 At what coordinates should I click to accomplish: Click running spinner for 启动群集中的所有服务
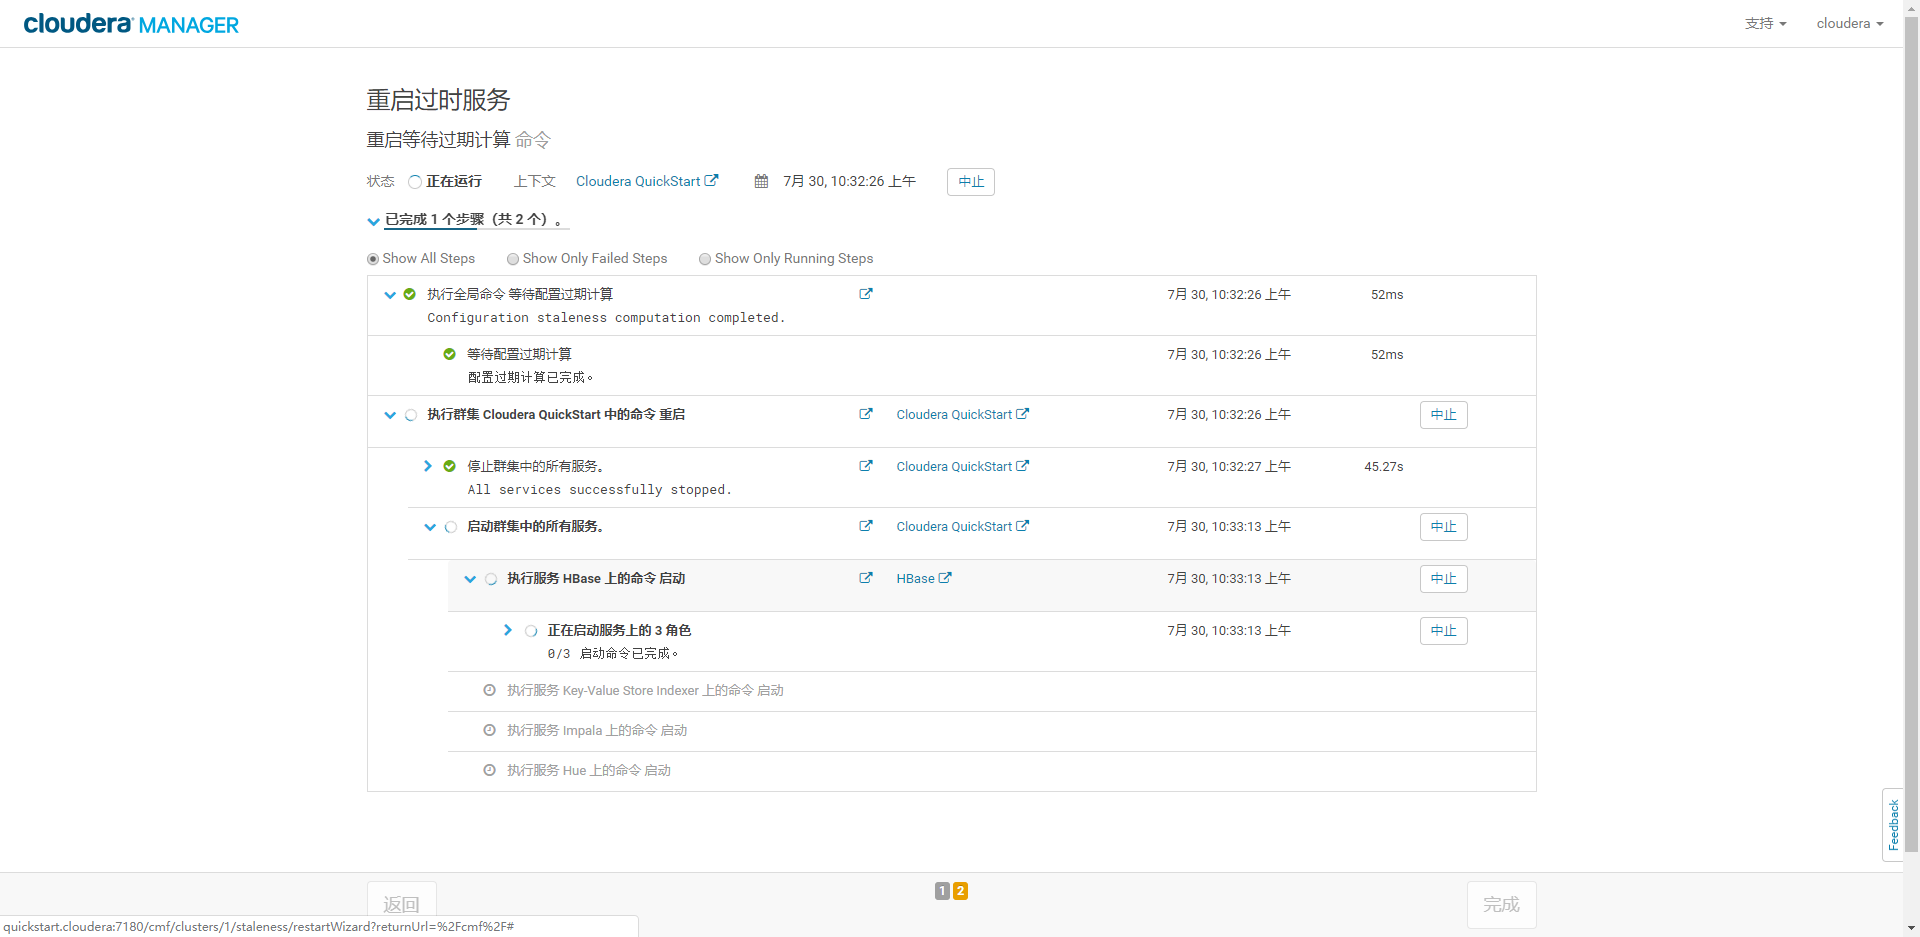[x=451, y=527]
